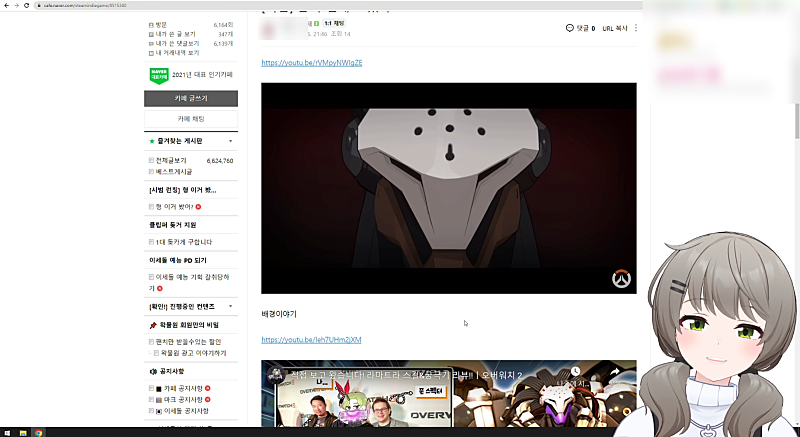Open 다크 공지사항 board
This screenshot has height=437, width=800.
point(183,399)
